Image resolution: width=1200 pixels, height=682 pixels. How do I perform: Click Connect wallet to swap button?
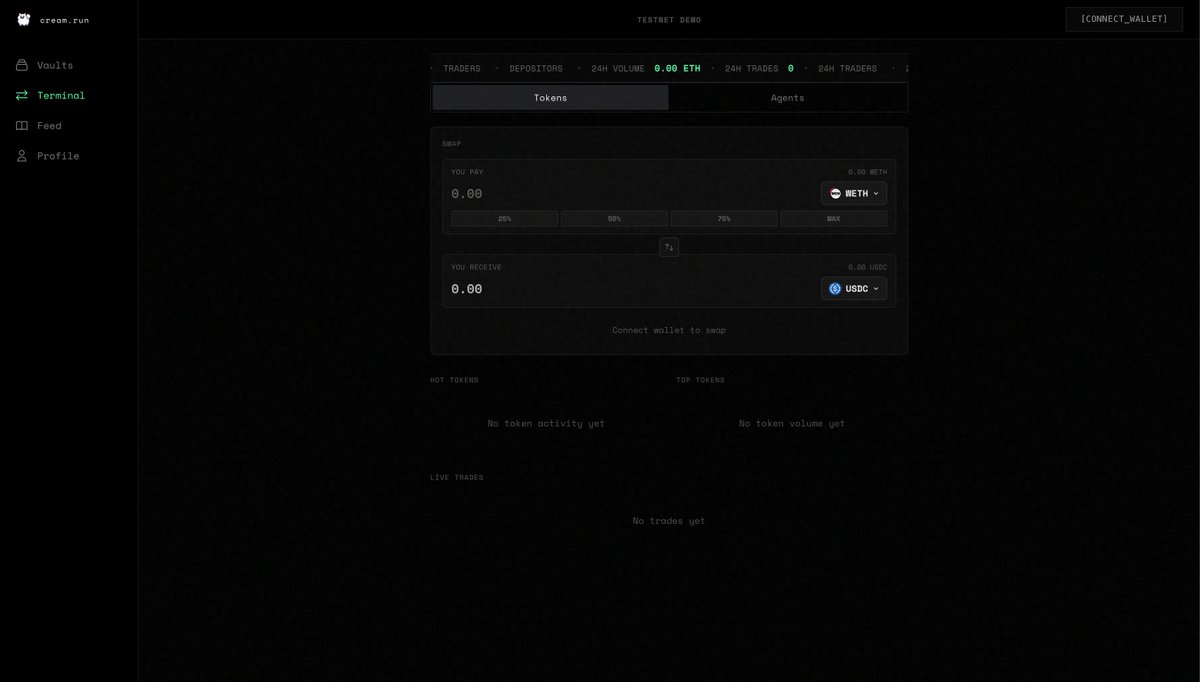669,330
